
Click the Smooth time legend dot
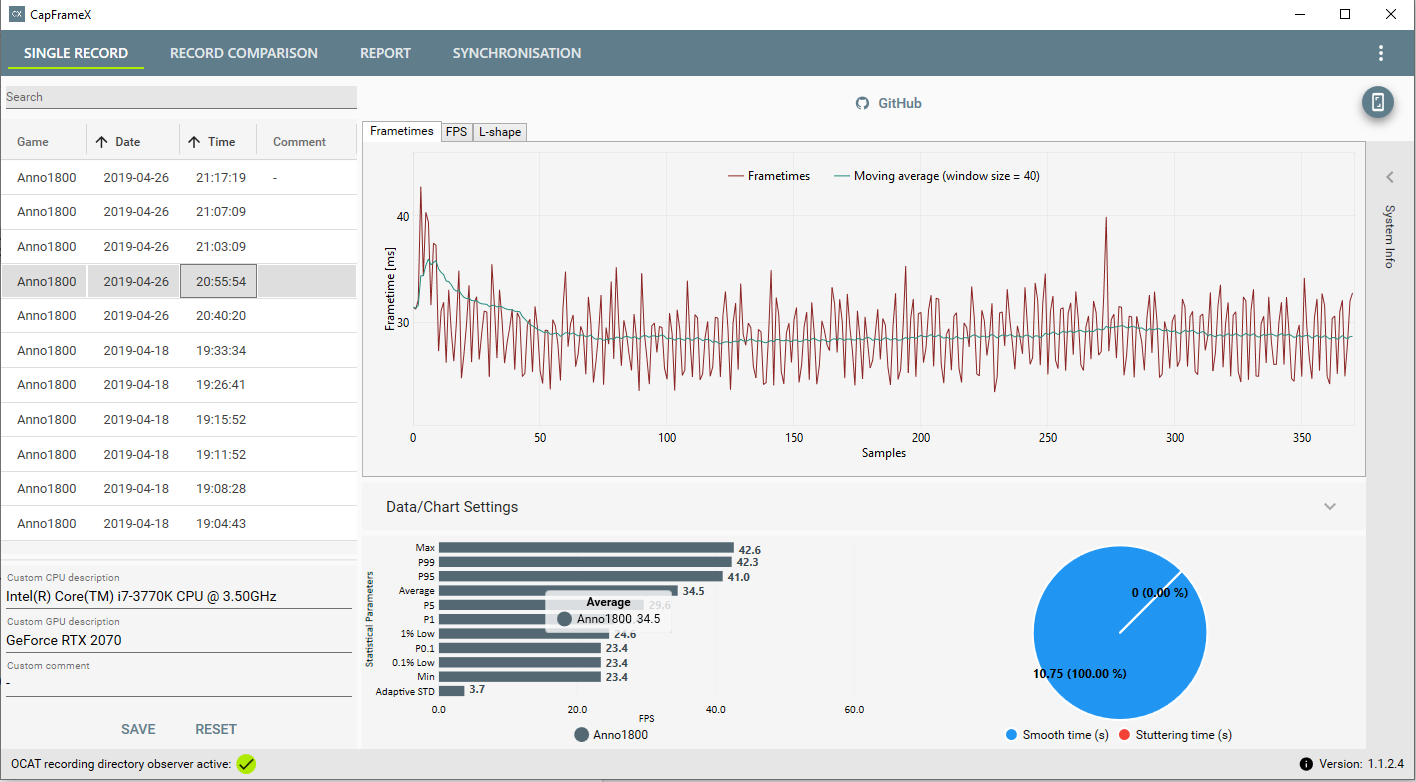(1011, 735)
